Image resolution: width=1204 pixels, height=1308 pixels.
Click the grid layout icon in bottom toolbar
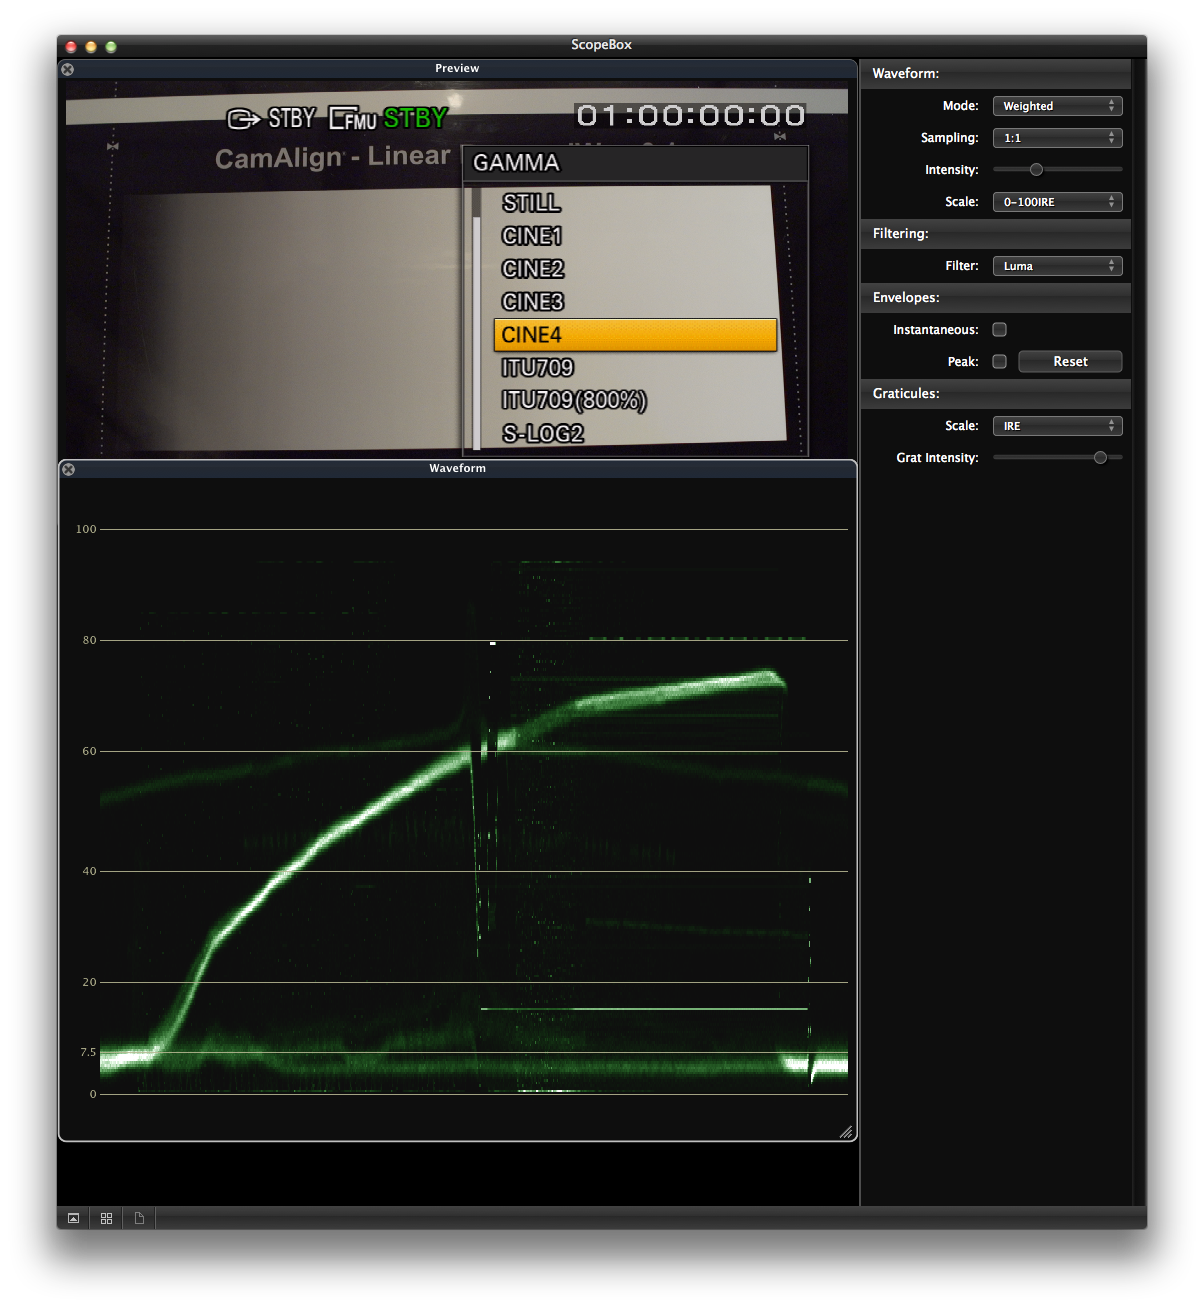(x=106, y=1218)
